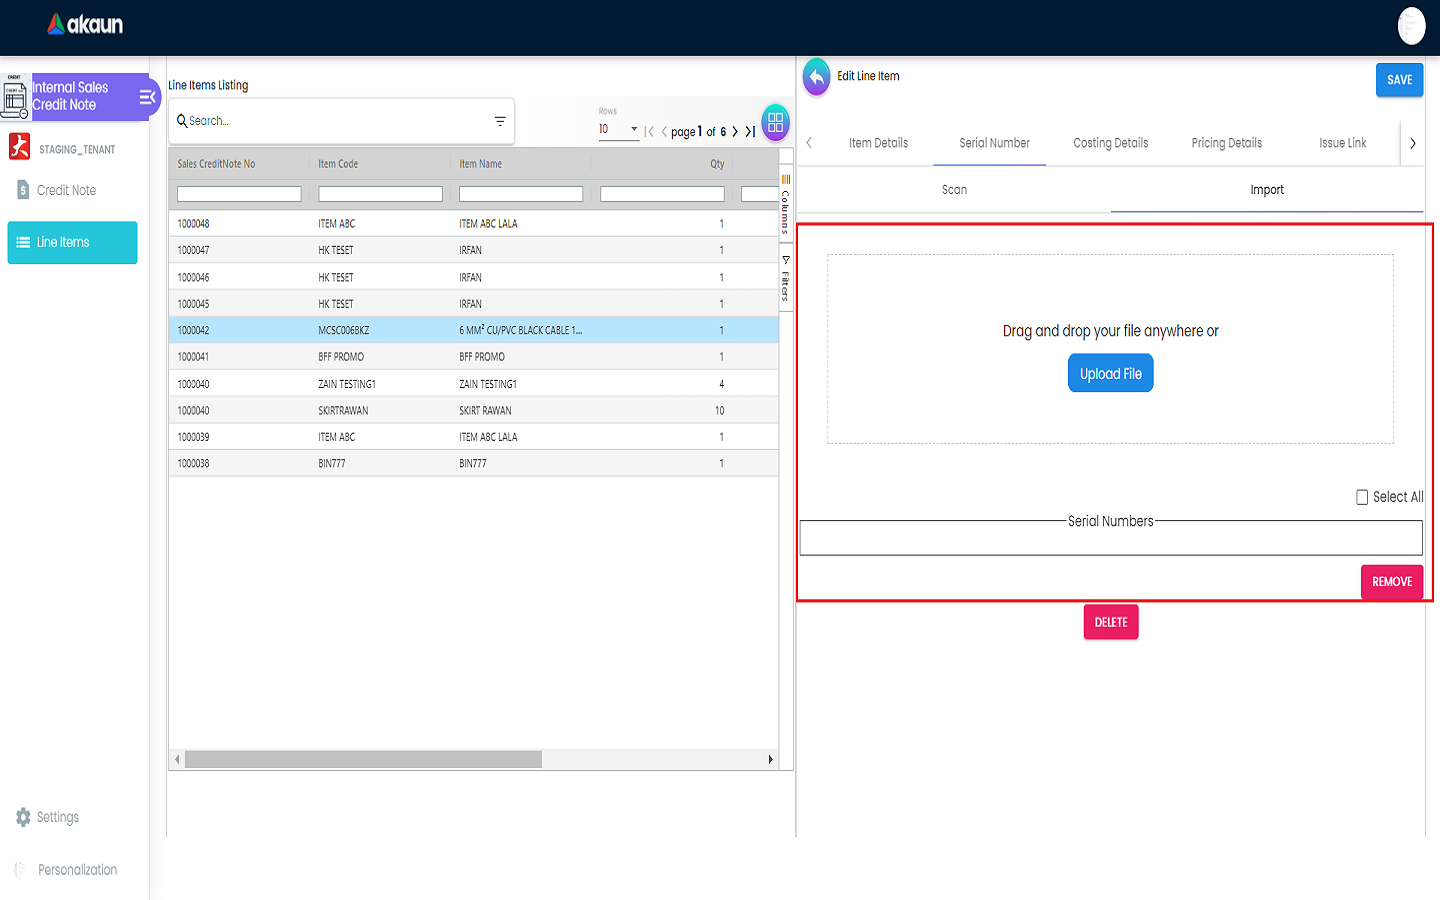Click the Item Code filter input field
The image size is (1440, 900).
pos(380,194)
